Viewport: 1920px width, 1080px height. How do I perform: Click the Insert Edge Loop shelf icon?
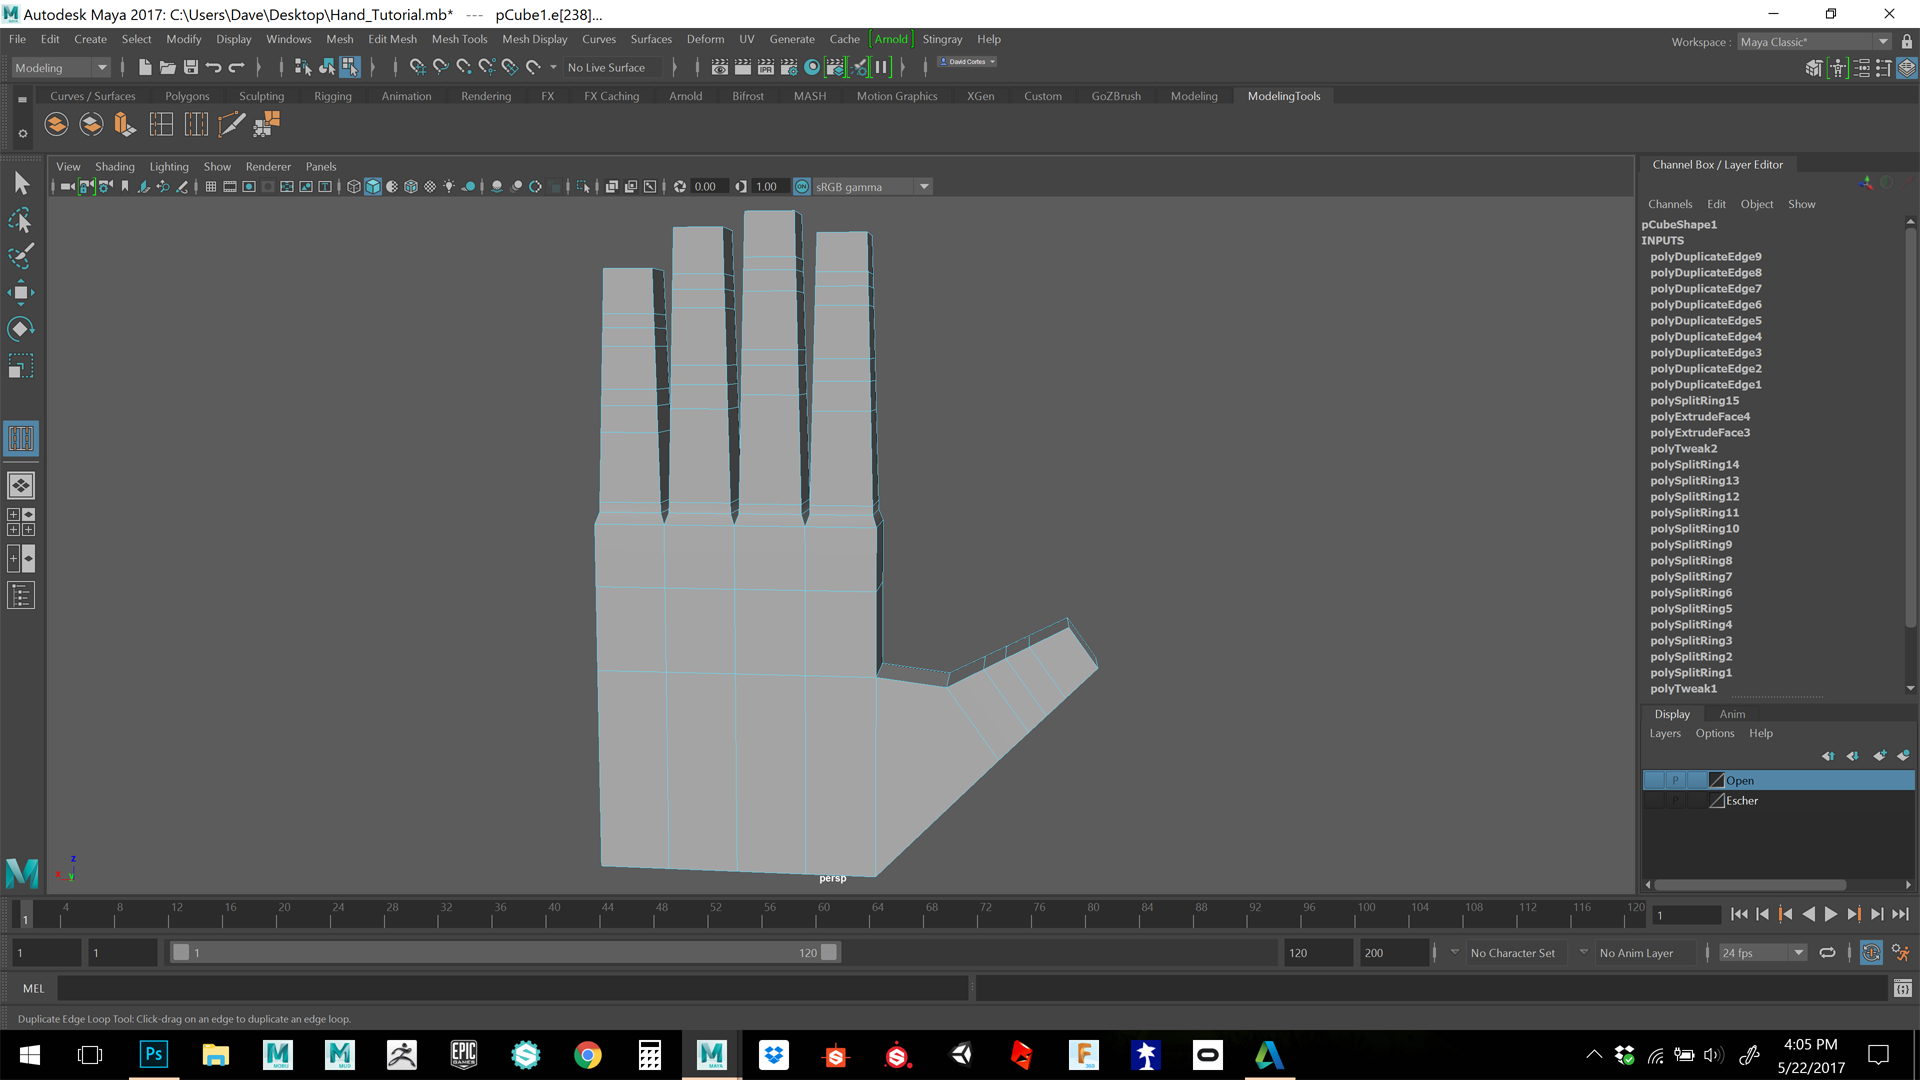[x=161, y=124]
